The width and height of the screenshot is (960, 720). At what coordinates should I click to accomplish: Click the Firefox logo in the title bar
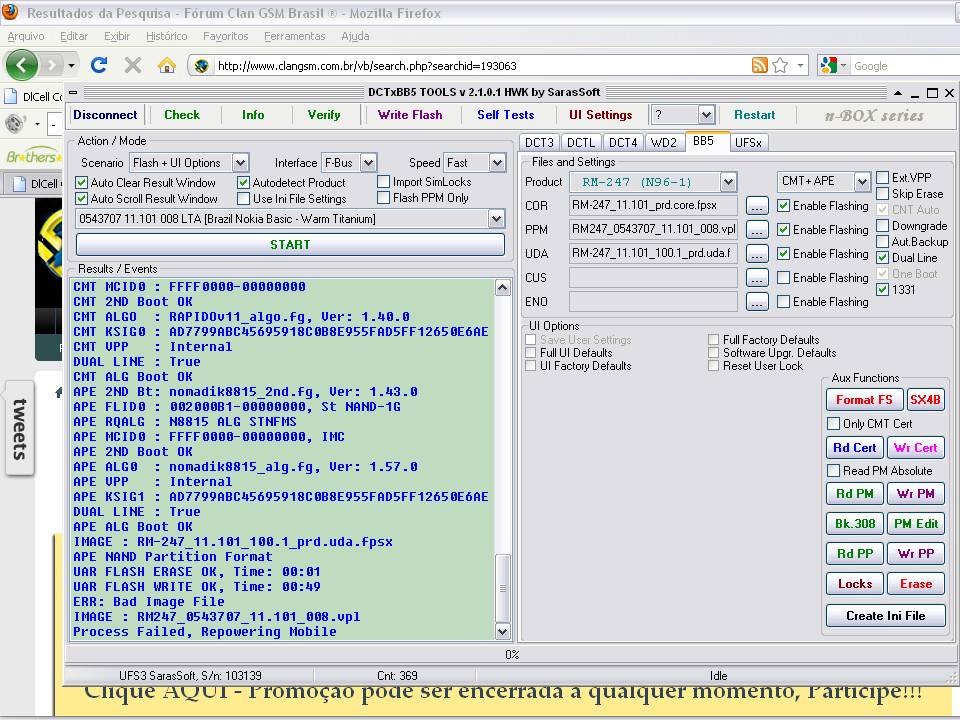click(10, 12)
